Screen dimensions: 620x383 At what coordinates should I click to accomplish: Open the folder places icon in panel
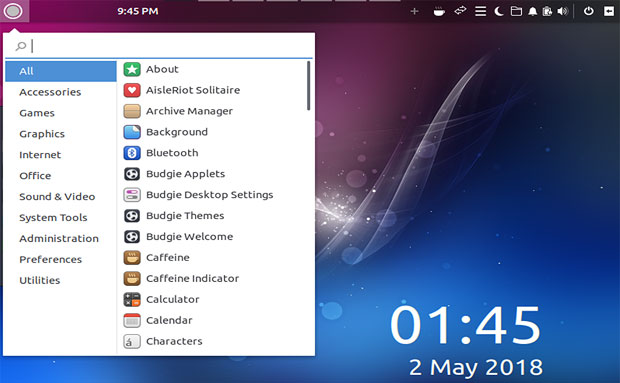point(516,11)
